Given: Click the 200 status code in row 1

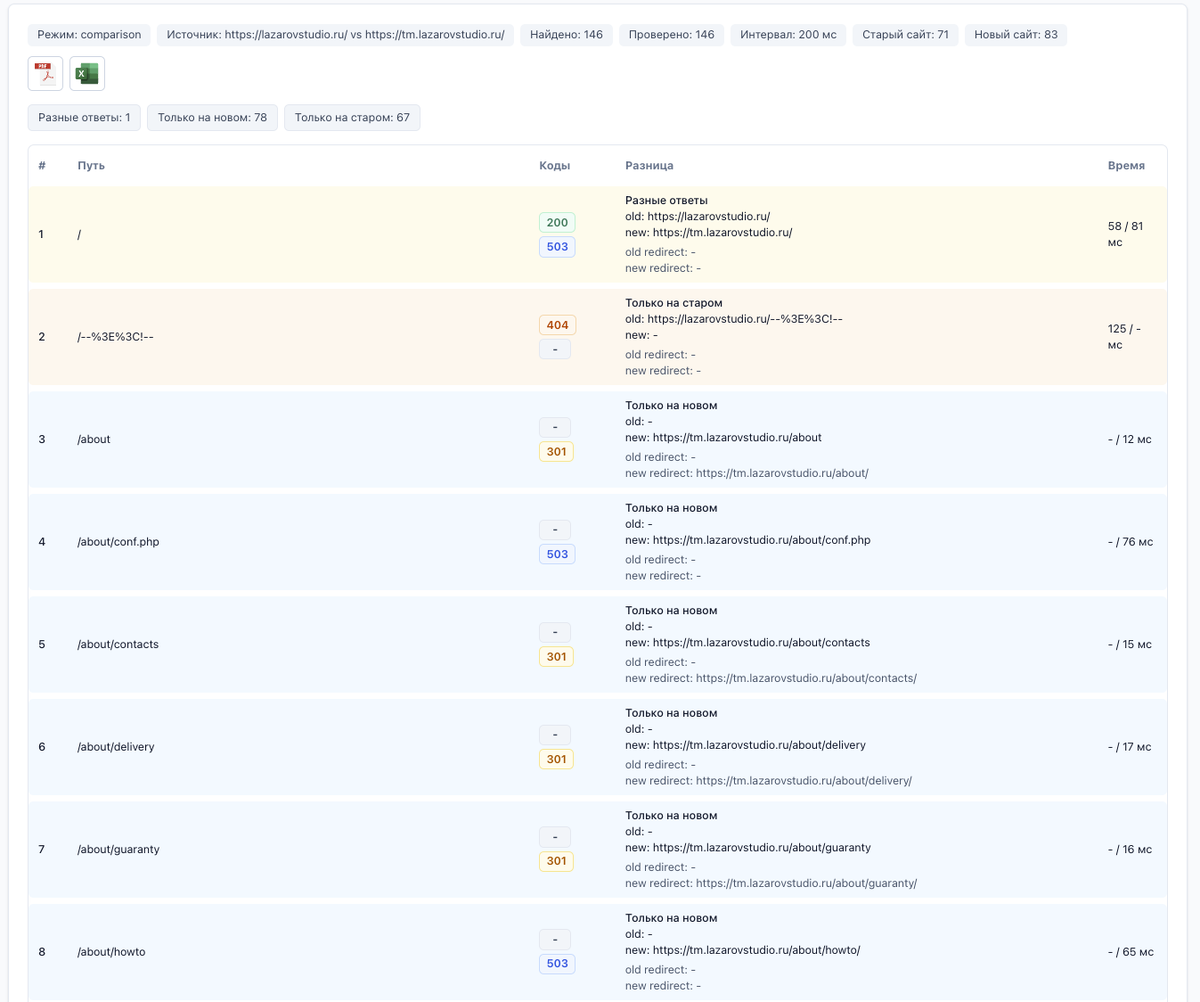Looking at the screenshot, I should tap(557, 222).
